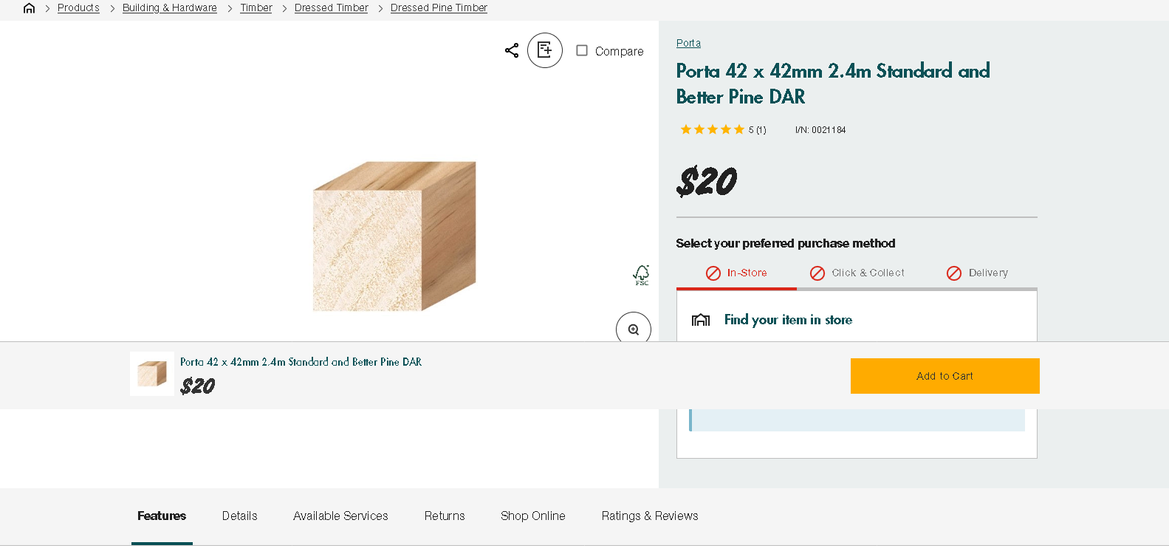Screen dimensions: 1169x560
Task: Click the zoom magnifier on product image
Action: point(633,328)
